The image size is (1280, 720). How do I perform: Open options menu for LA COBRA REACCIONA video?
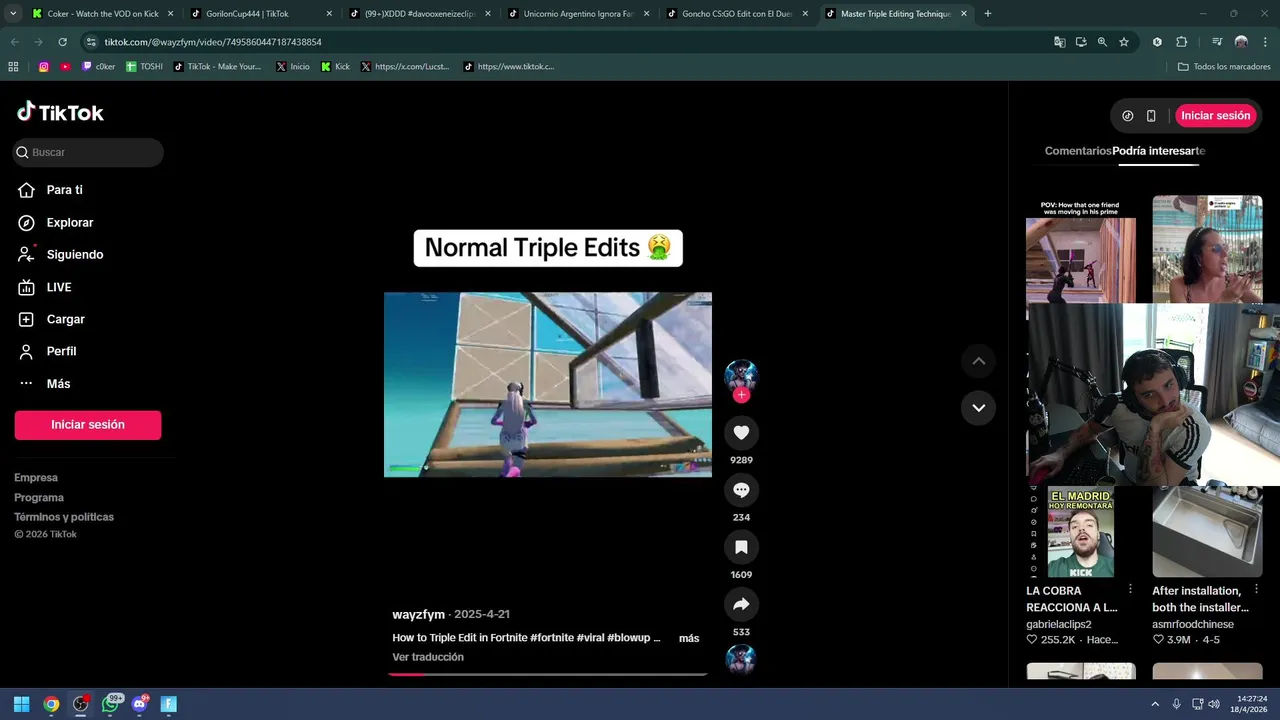coord(1130,590)
